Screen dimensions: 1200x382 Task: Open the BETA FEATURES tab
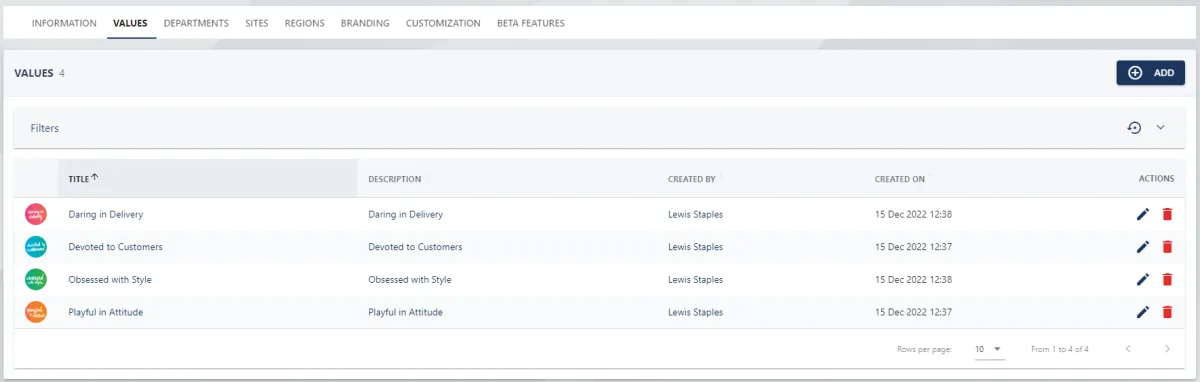[531, 23]
